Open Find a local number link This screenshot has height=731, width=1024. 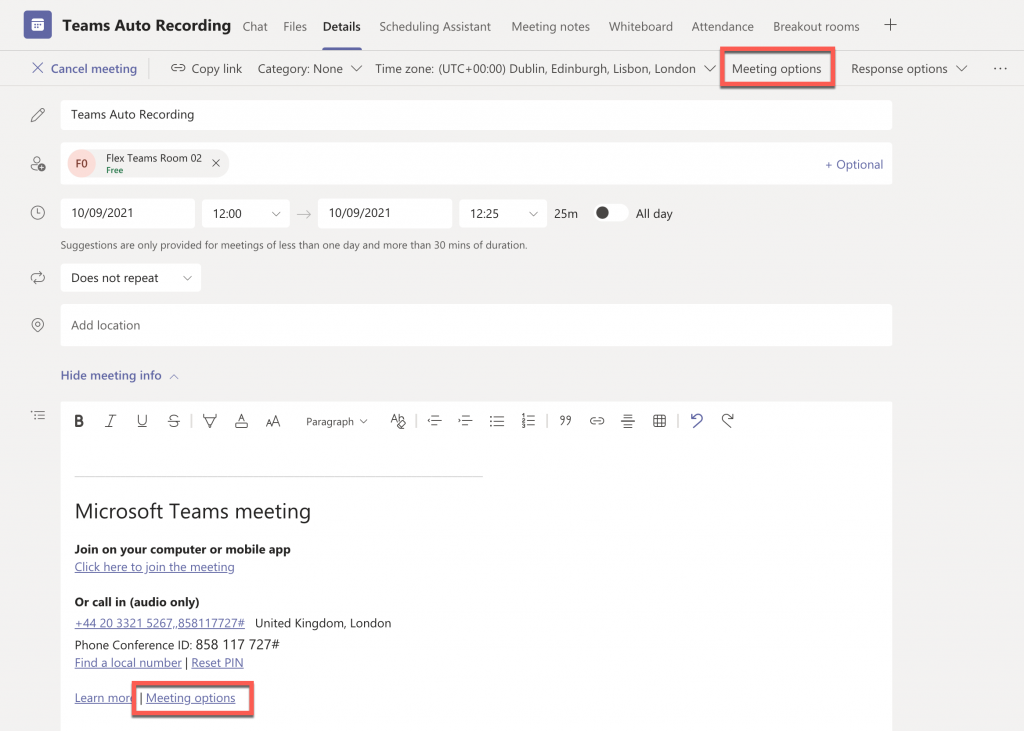(128, 663)
